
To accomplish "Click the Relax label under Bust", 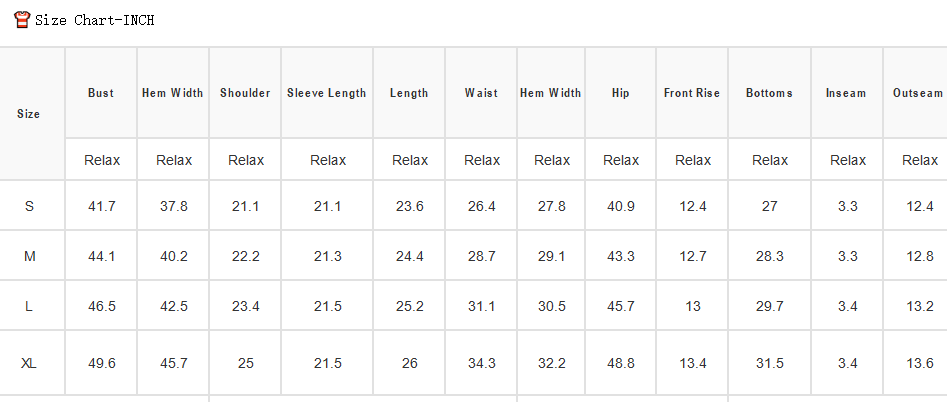I will (x=102, y=161).
